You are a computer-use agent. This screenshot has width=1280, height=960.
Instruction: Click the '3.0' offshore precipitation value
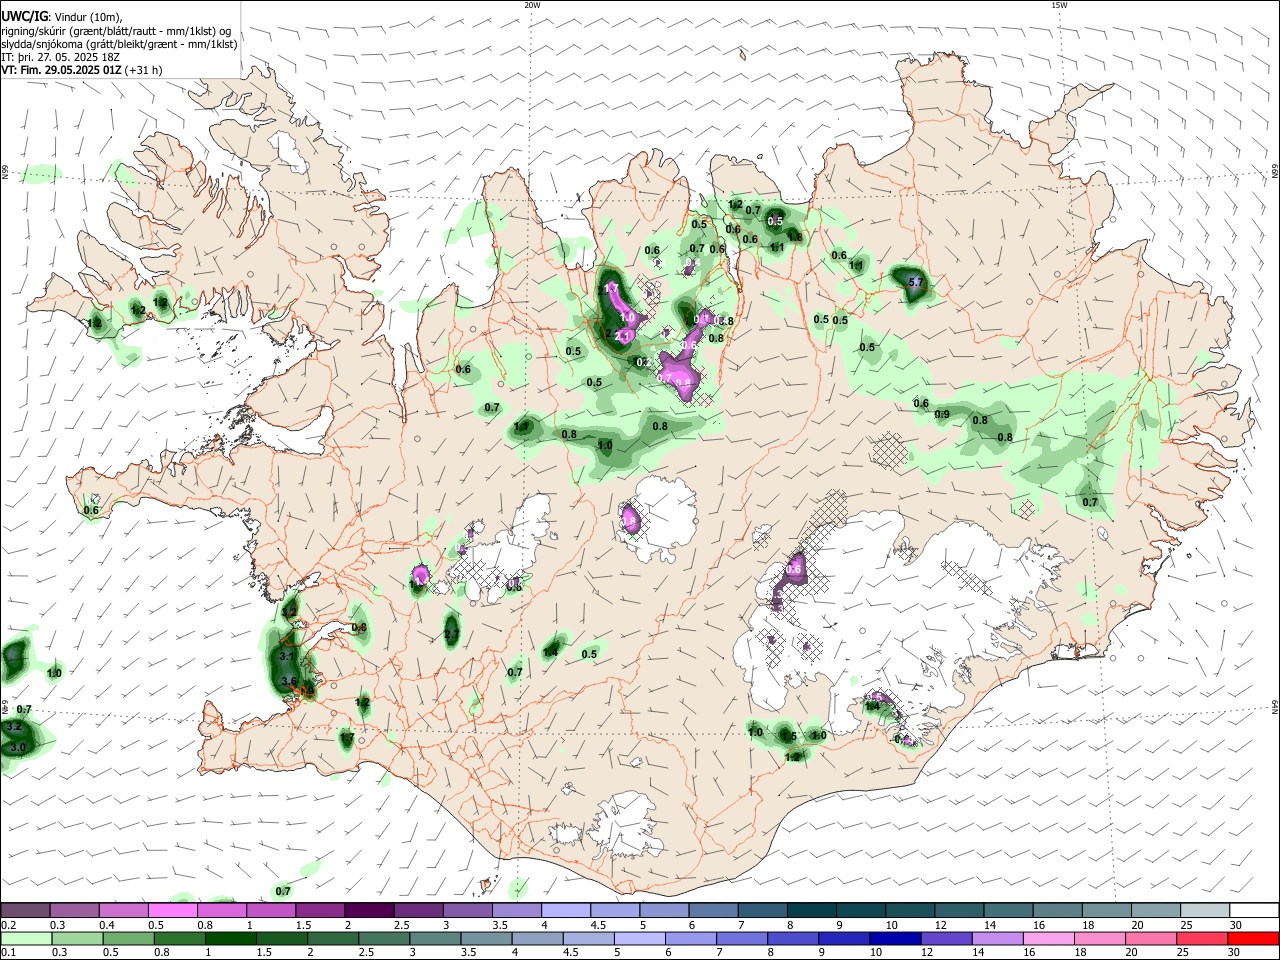pyautogui.click(x=18, y=747)
